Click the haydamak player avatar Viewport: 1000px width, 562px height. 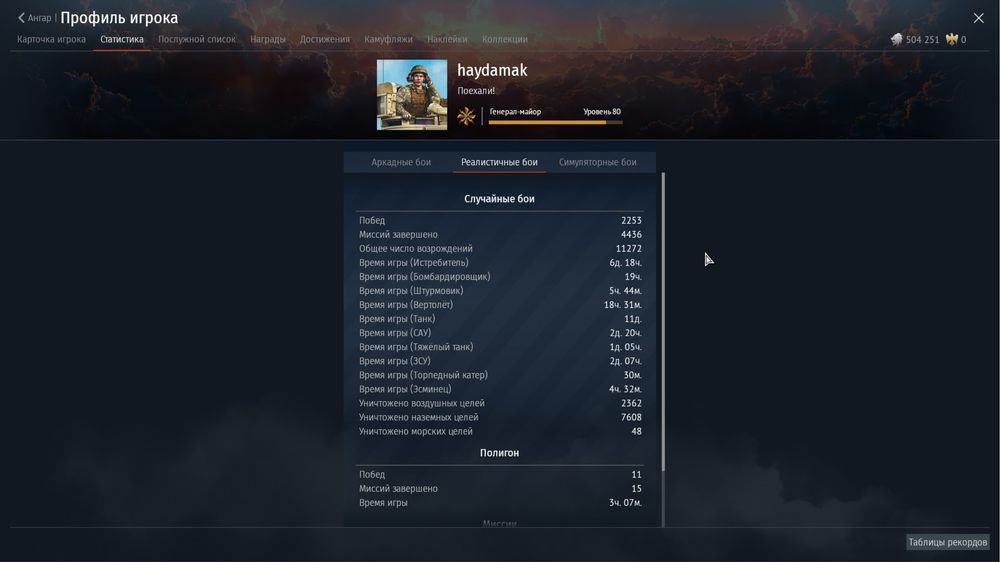pyautogui.click(x=412, y=95)
